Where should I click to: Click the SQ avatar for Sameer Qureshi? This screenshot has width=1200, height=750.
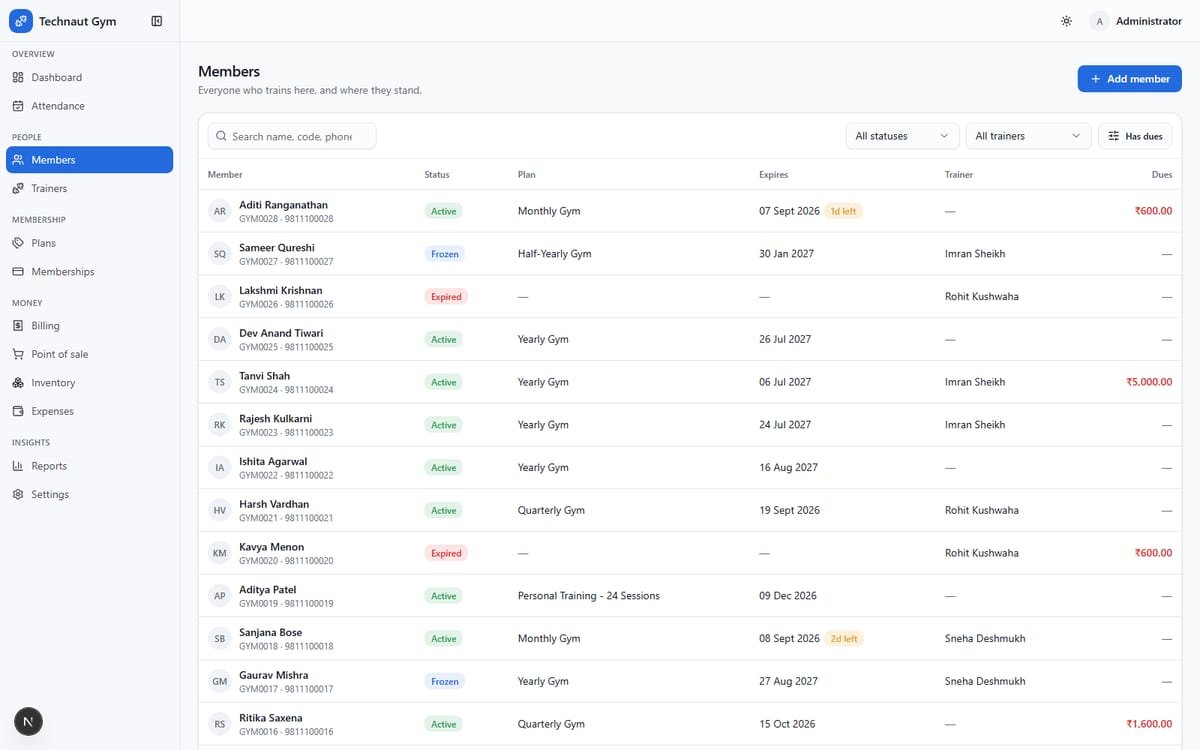click(x=220, y=254)
